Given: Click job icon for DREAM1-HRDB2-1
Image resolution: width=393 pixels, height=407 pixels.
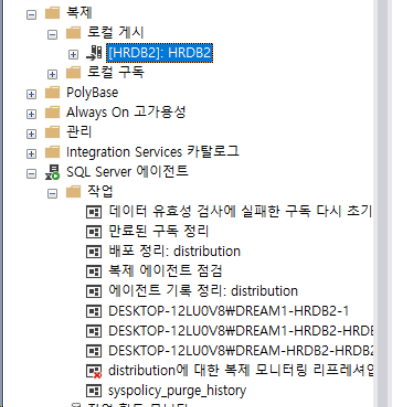Looking at the screenshot, I should click(x=94, y=311).
